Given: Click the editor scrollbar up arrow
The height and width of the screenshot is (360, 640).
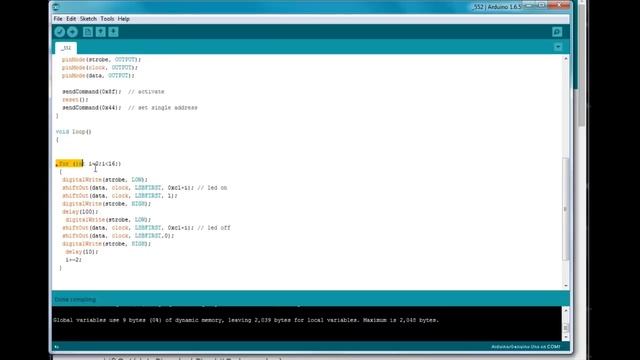Looking at the screenshot, I should 566,59.
